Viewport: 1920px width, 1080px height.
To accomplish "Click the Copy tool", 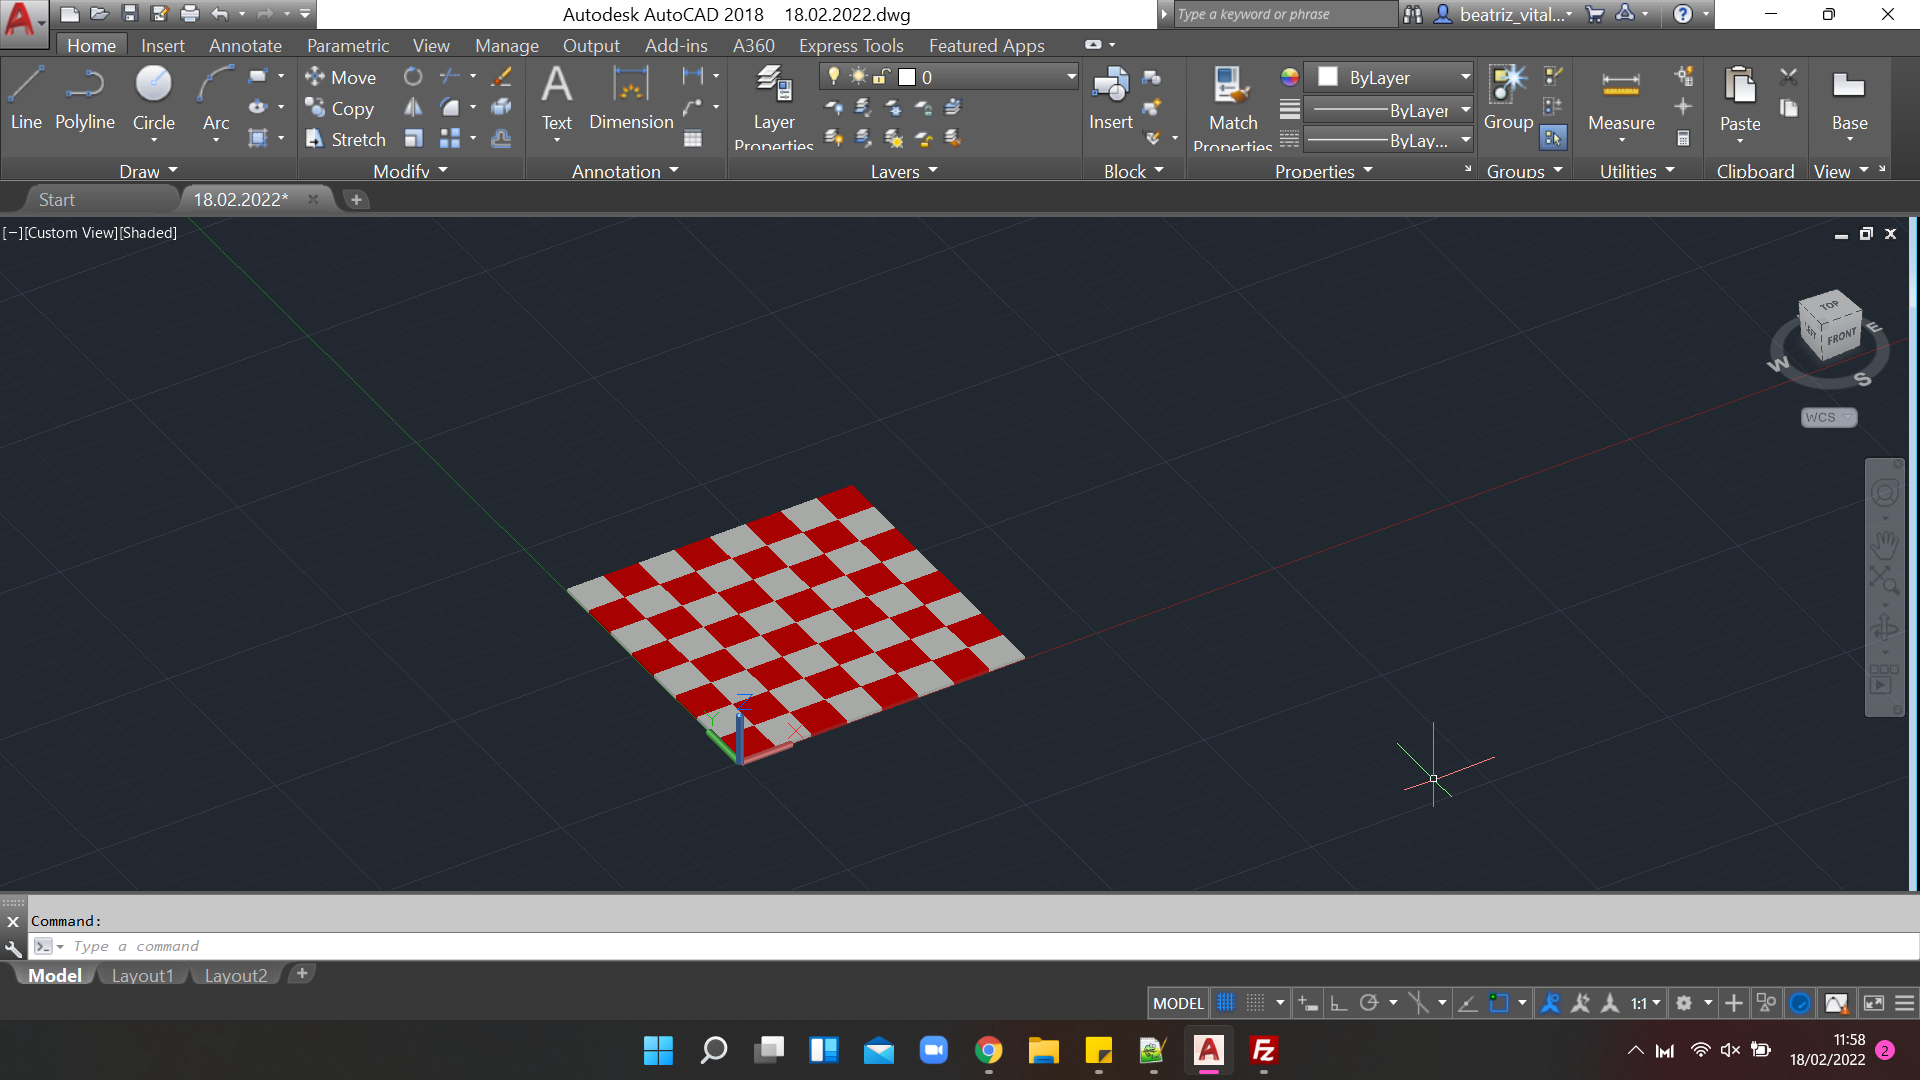I will [x=340, y=108].
